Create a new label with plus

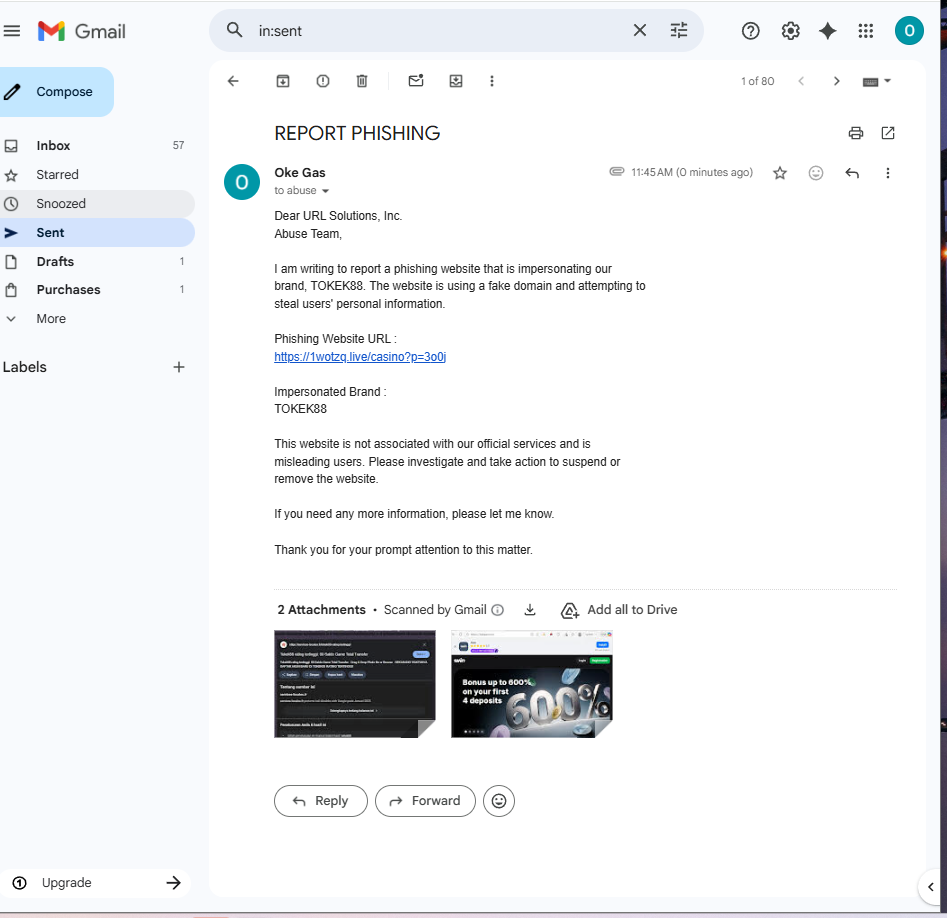click(179, 367)
